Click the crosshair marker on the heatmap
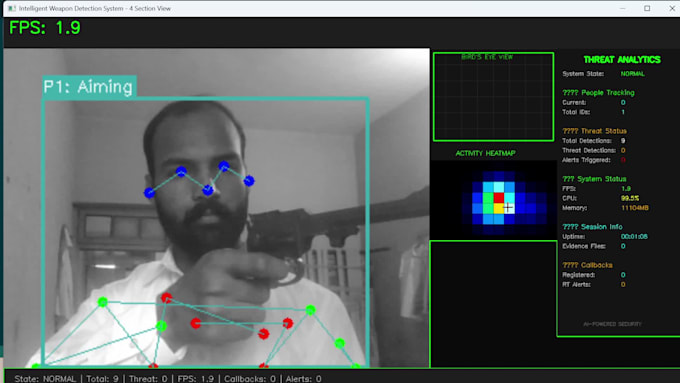680x383 pixels. tap(508, 208)
